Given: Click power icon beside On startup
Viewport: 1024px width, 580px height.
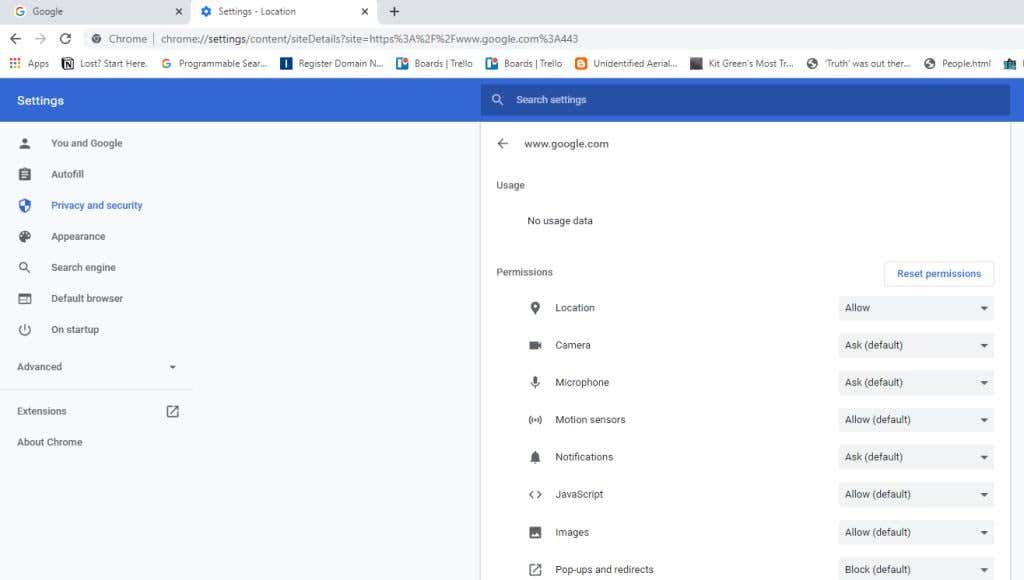Looking at the screenshot, I should coord(25,330).
